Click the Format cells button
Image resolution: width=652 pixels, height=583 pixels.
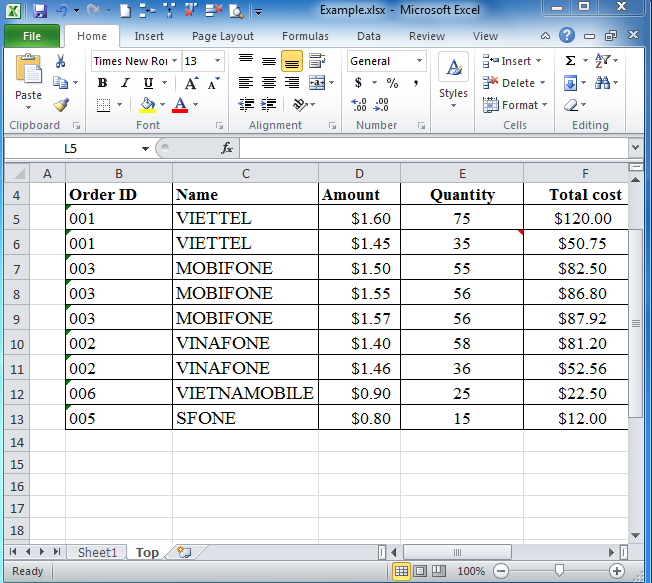pyautogui.click(x=515, y=105)
